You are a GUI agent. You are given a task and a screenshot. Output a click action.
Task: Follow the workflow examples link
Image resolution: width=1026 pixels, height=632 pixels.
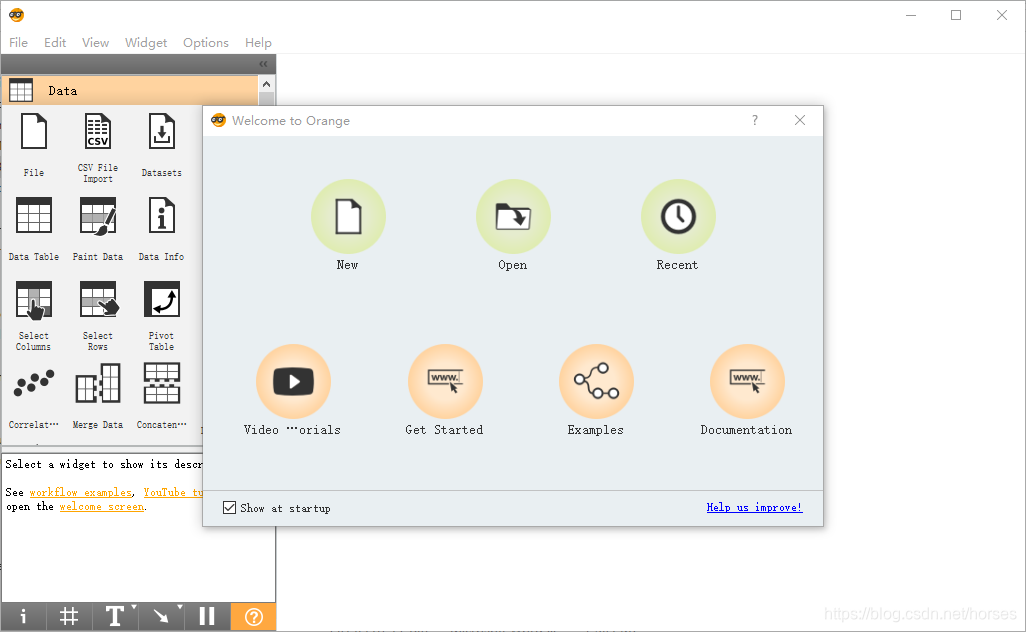(x=80, y=492)
